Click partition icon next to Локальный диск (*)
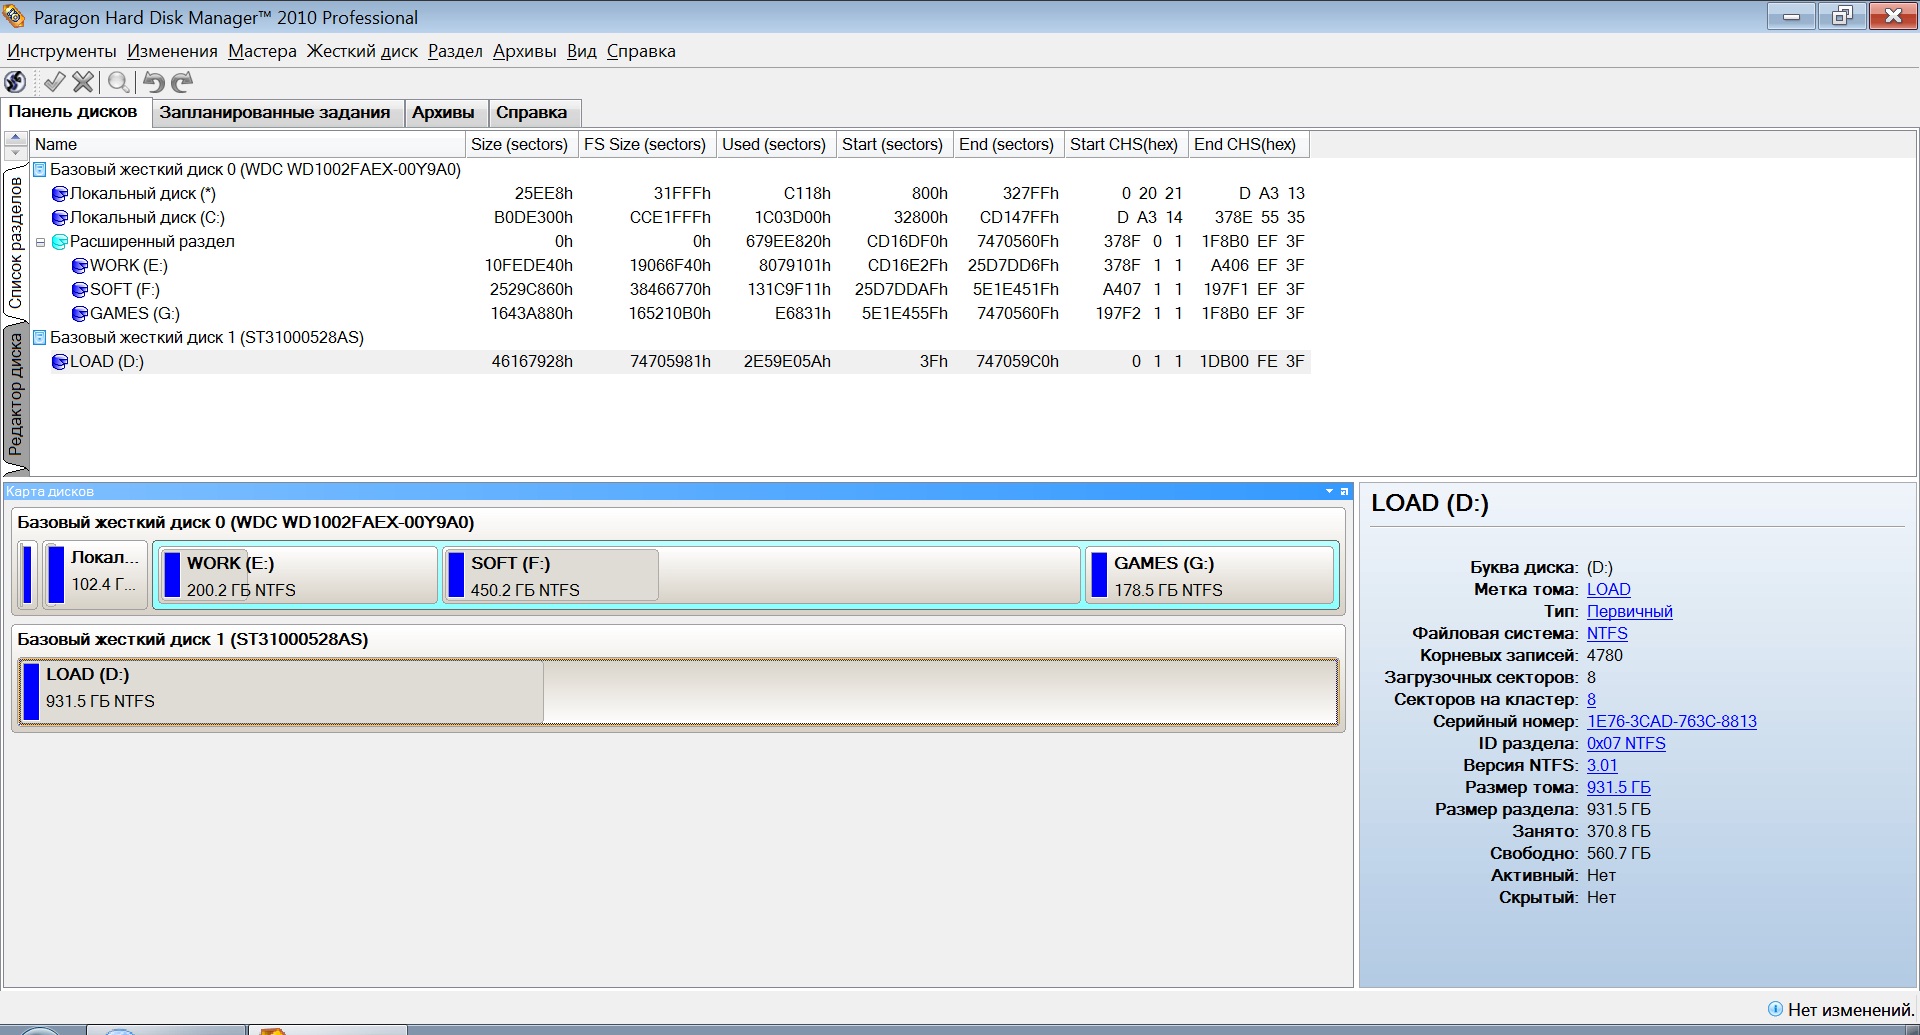The image size is (1920, 1035). pyautogui.click(x=60, y=194)
